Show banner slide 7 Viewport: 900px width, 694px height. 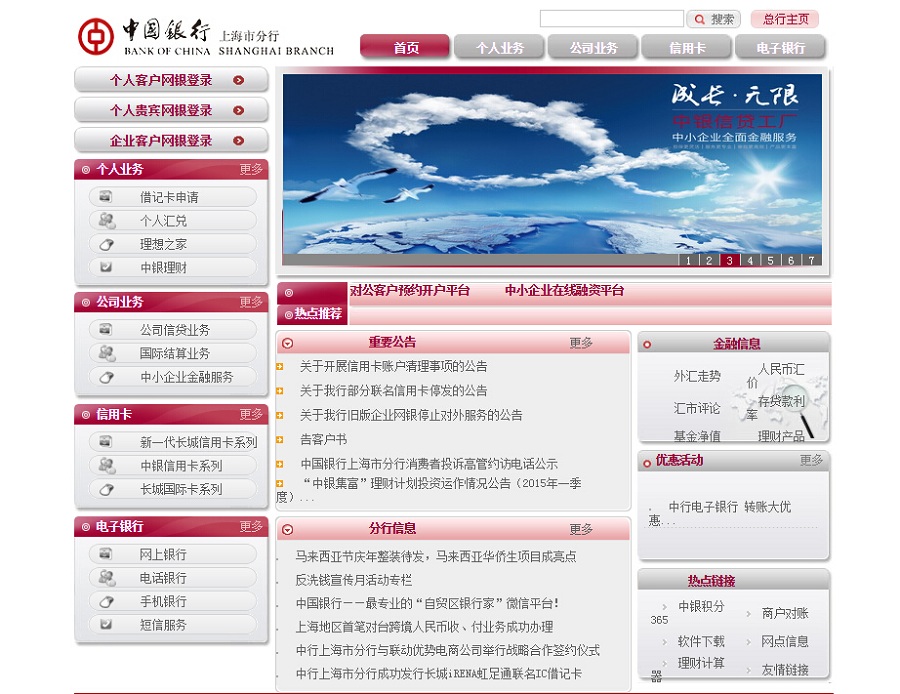[x=812, y=260]
